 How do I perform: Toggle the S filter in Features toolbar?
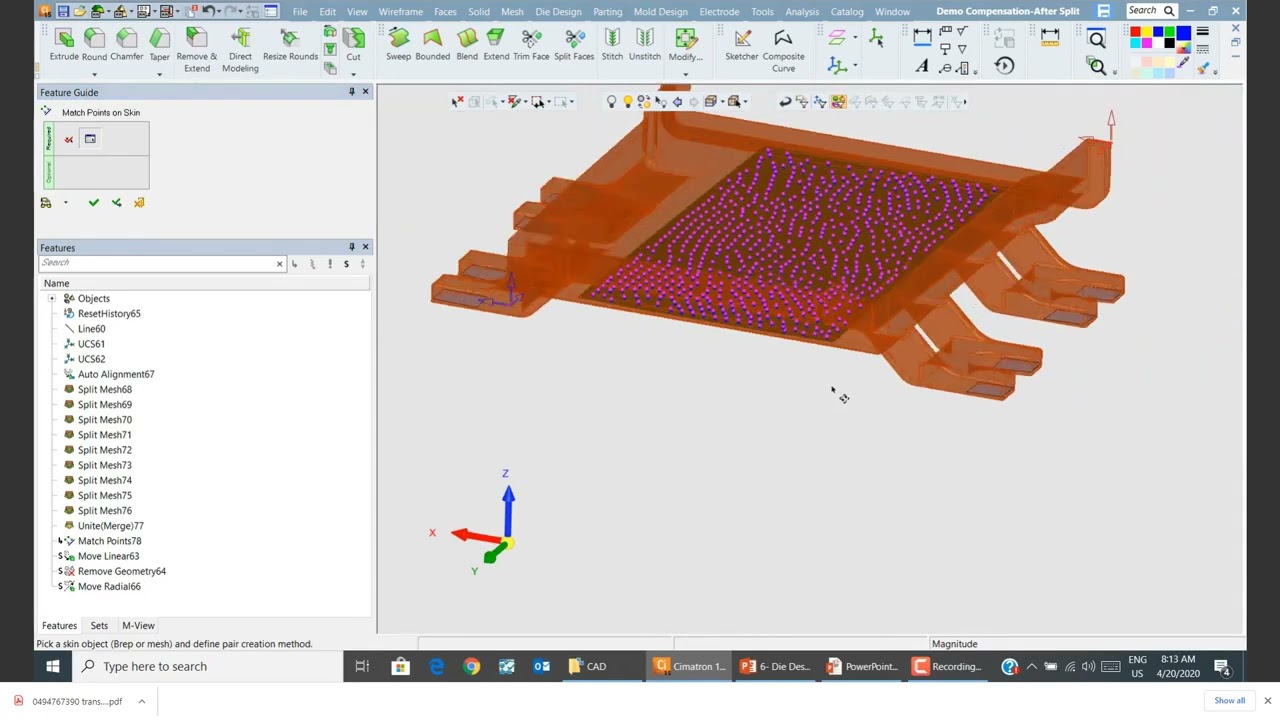click(346, 264)
